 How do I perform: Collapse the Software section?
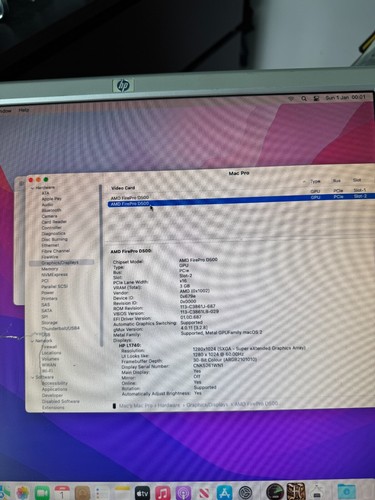(x=33, y=377)
